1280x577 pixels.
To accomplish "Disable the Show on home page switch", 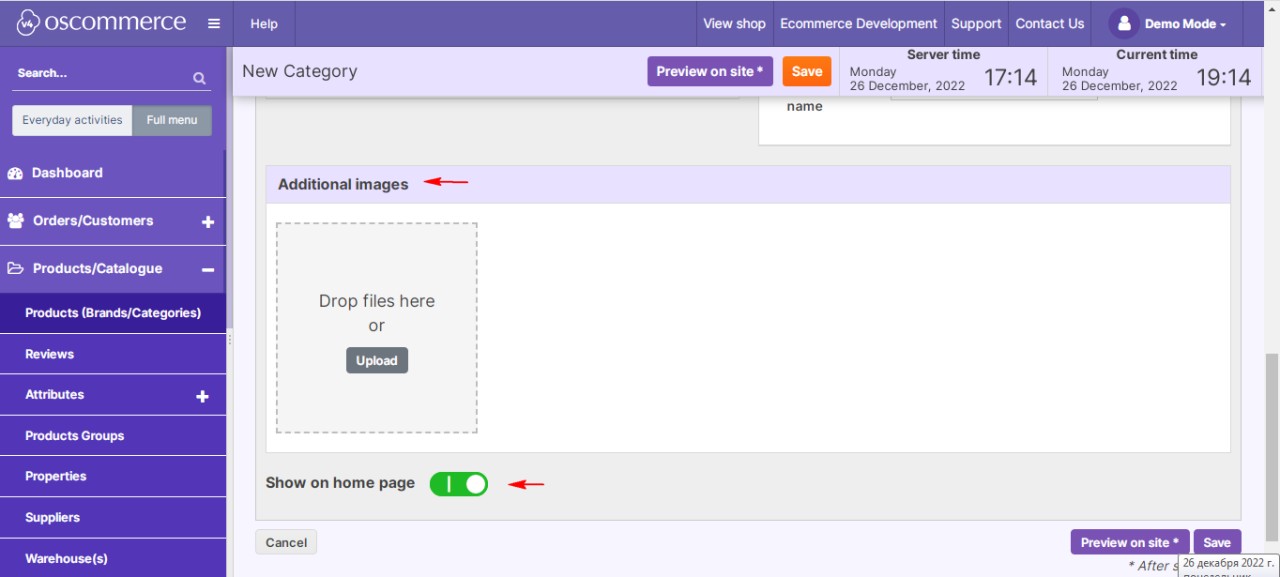I will (459, 484).
